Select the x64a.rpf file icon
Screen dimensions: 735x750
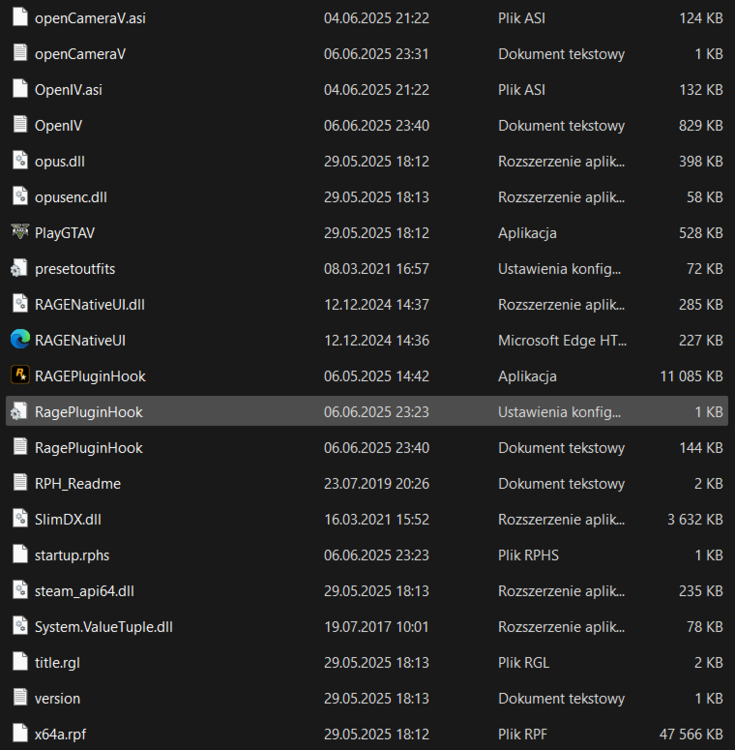click(20, 733)
